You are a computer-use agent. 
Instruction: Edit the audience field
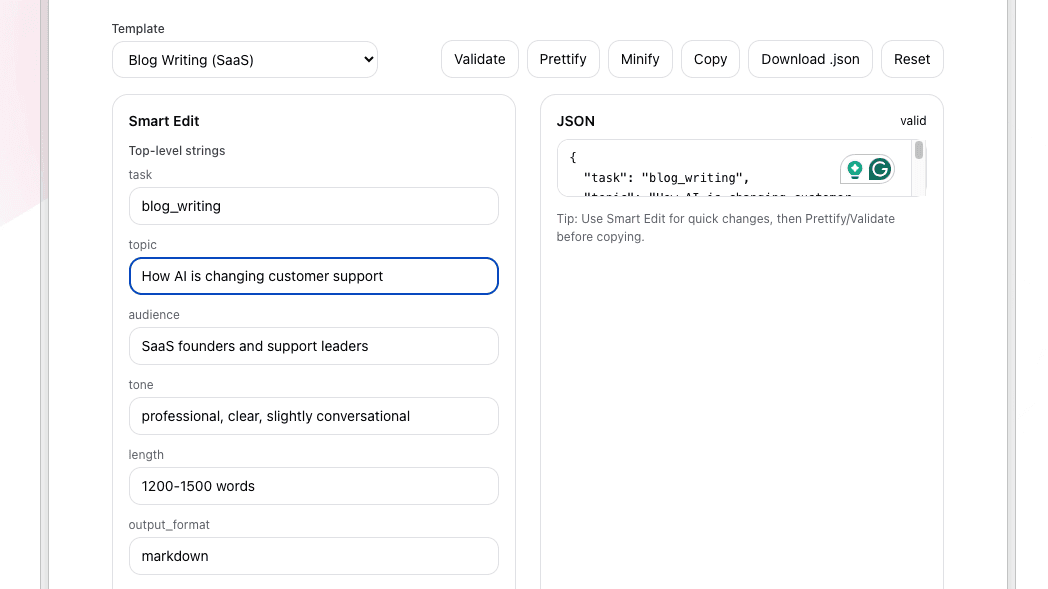[313, 346]
